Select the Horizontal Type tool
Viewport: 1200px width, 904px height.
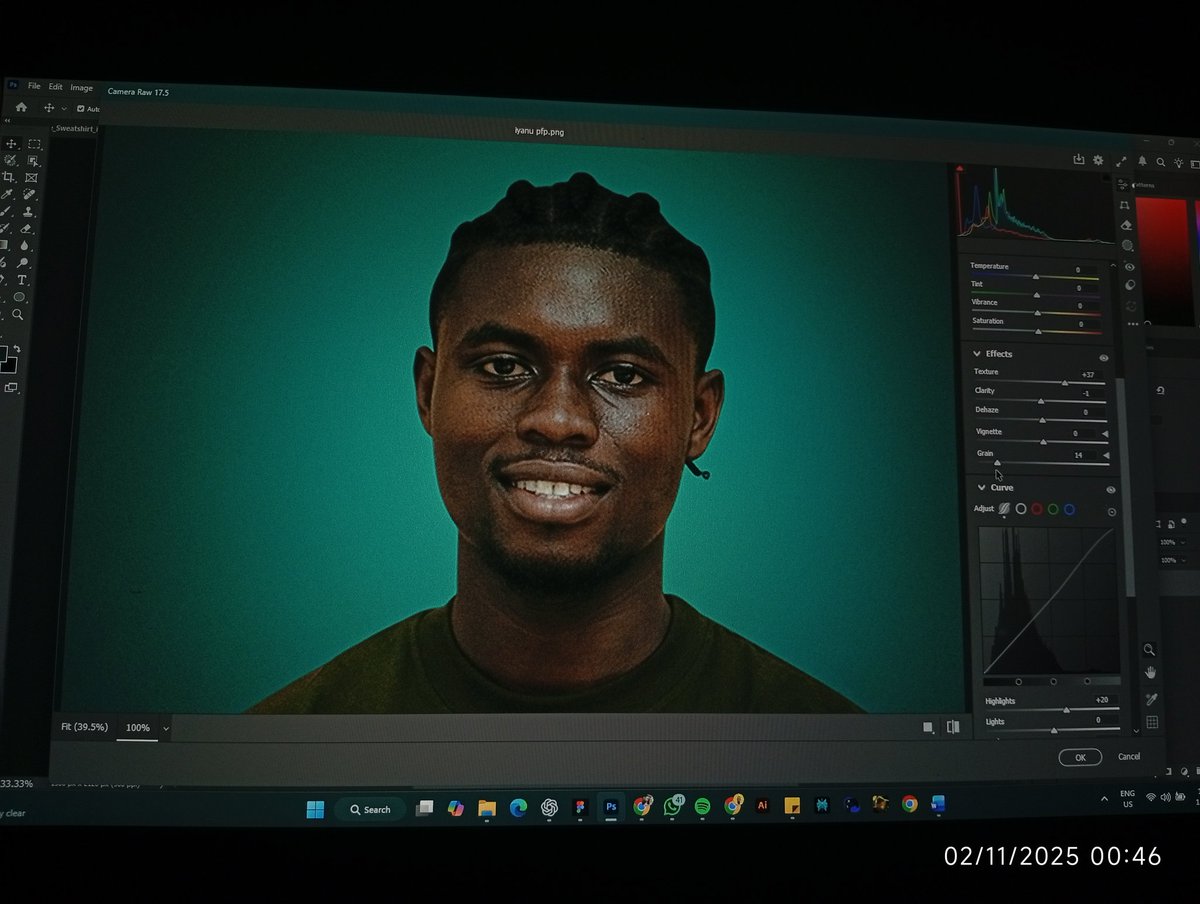(22, 280)
